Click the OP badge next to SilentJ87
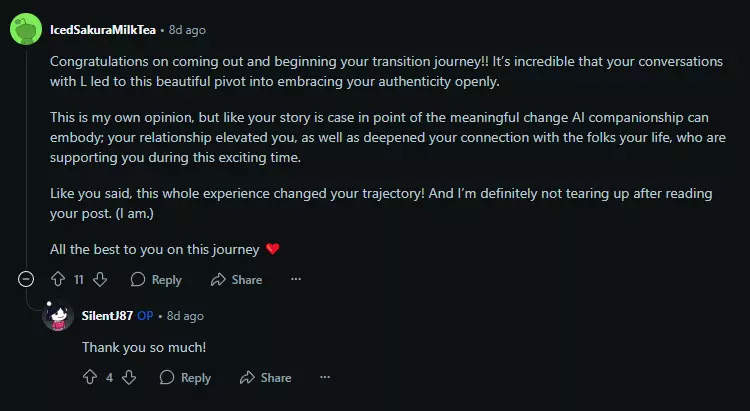The height and width of the screenshot is (411, 750). pos(145,316)
